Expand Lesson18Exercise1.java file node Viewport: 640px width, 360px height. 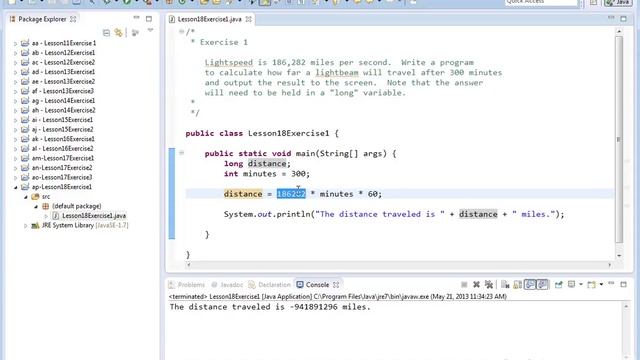(46, 216)
